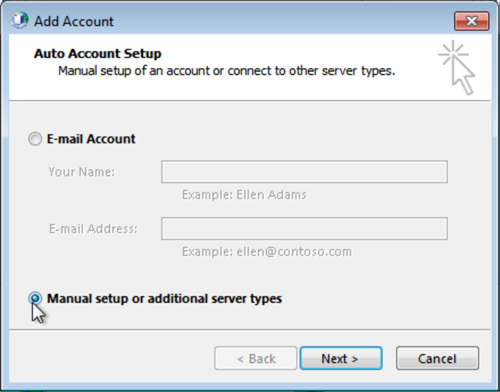Image resolution: width=500 pixels, height=392 pixels.
Task: Cancel the account setup
Action: (x=437, y=358)
